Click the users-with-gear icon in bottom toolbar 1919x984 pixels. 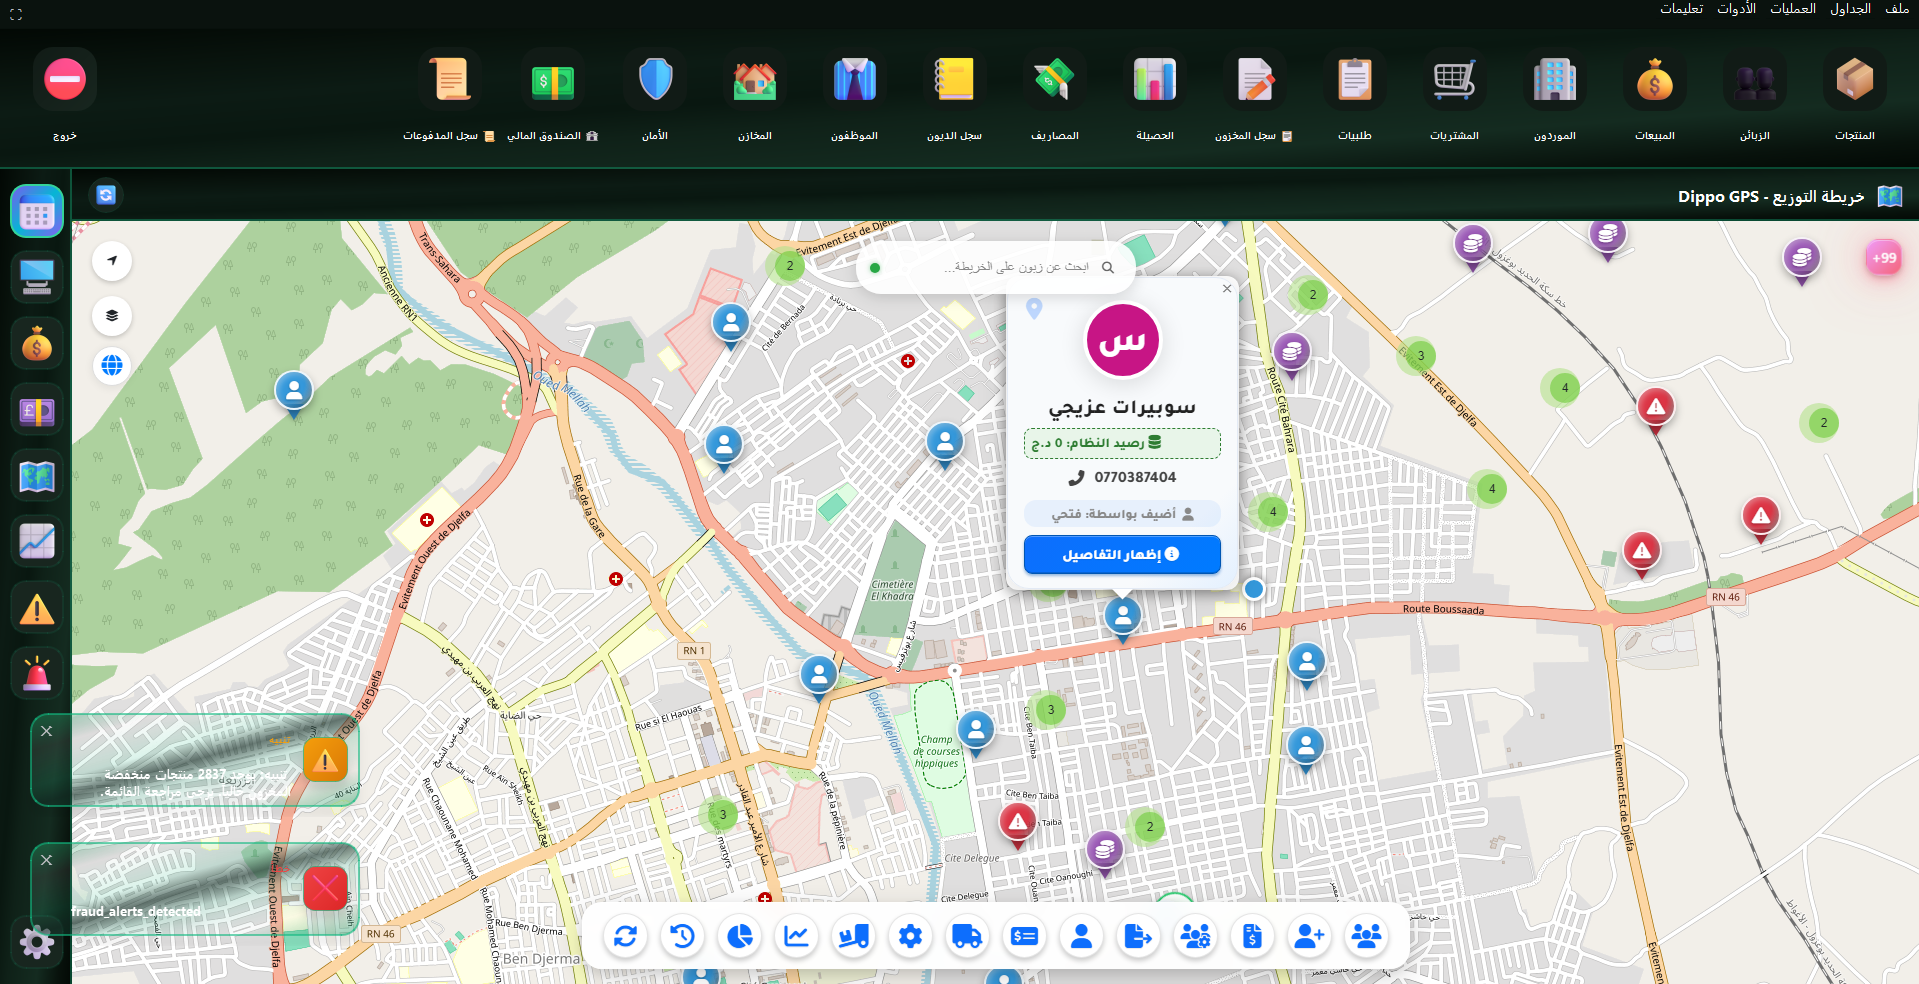[x=1196, y=936]
